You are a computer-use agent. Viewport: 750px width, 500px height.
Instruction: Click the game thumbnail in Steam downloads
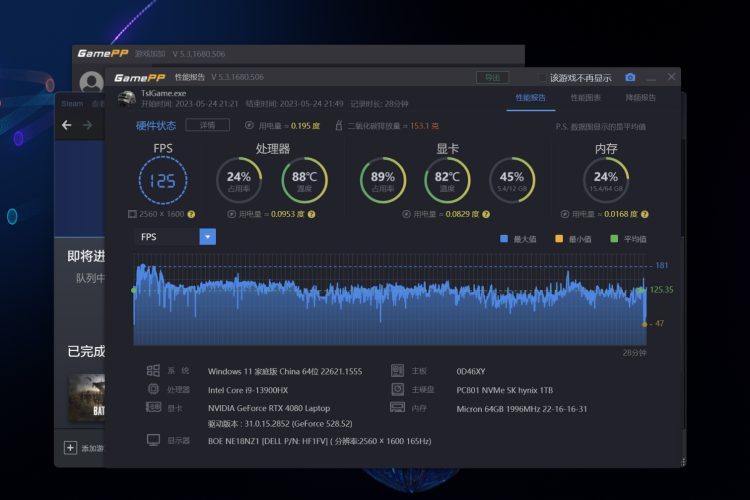(x=87, y=398)
